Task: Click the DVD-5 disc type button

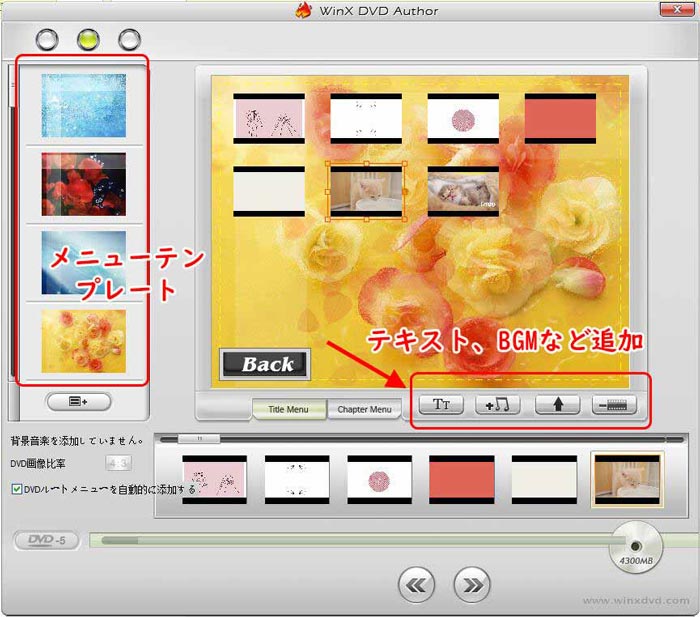Action: pyautogui.click(x=47, y=541)
